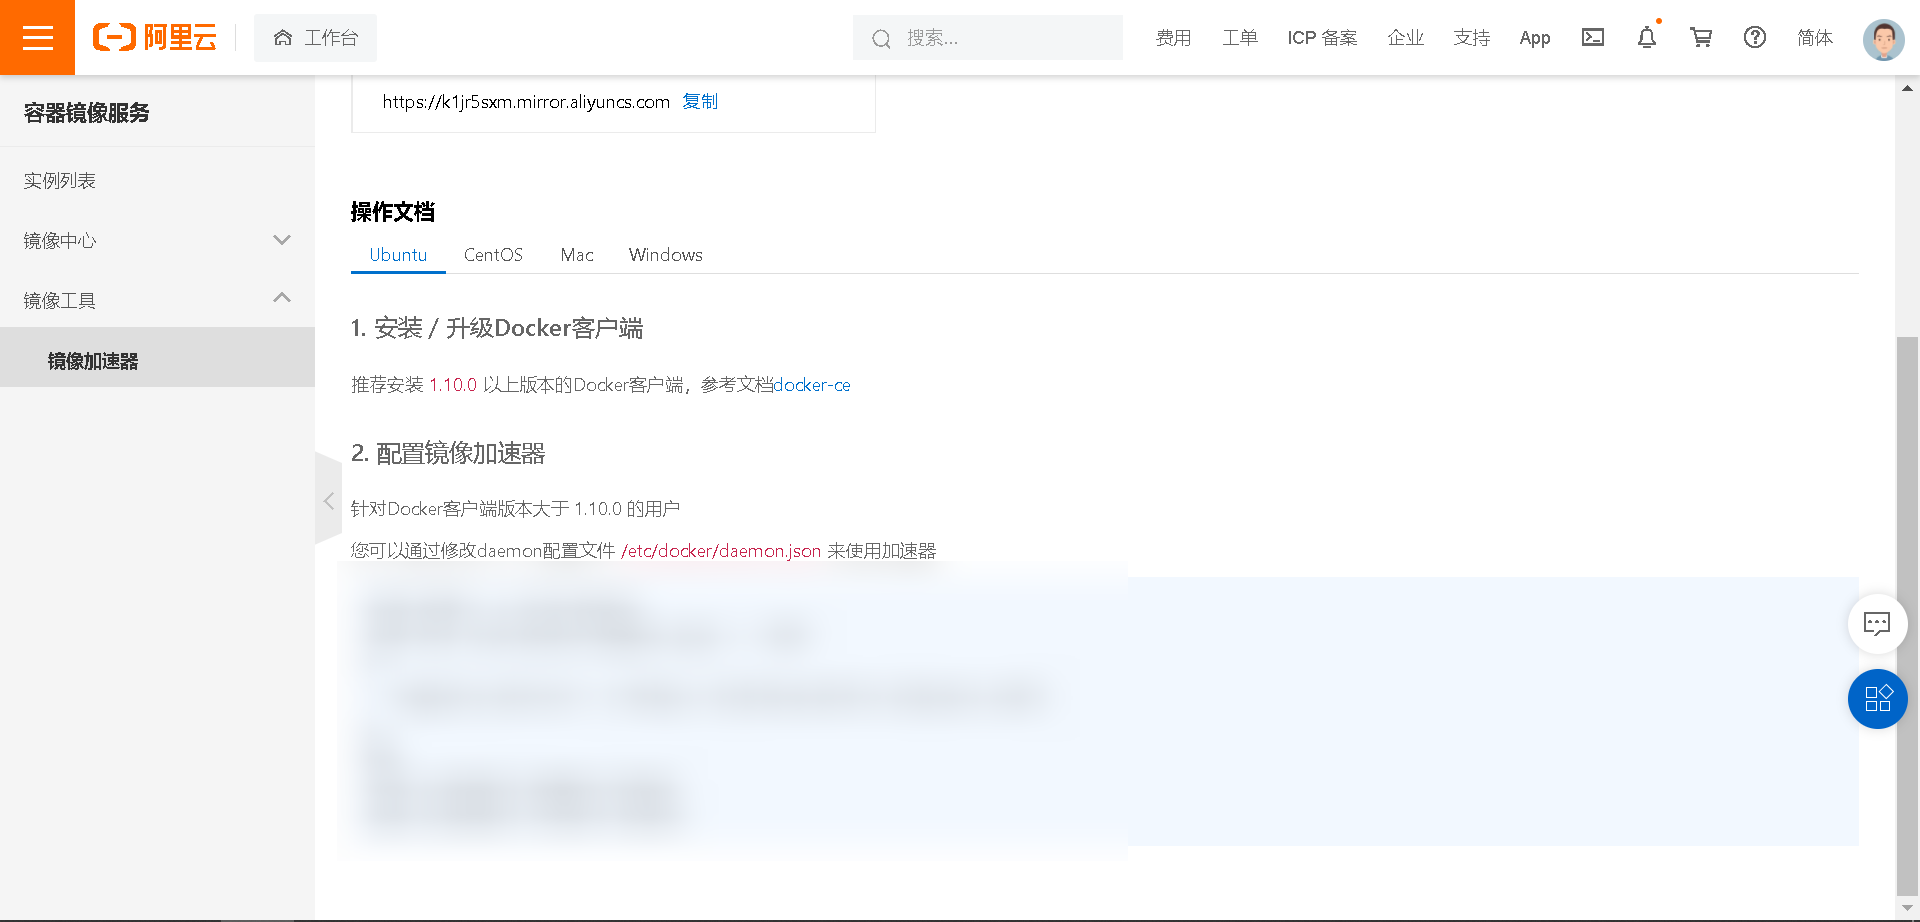This screenshot has height=922, width=1920.
Task: Switch language via 简体
Action: pyautogui.click(x=1815, y=38)
